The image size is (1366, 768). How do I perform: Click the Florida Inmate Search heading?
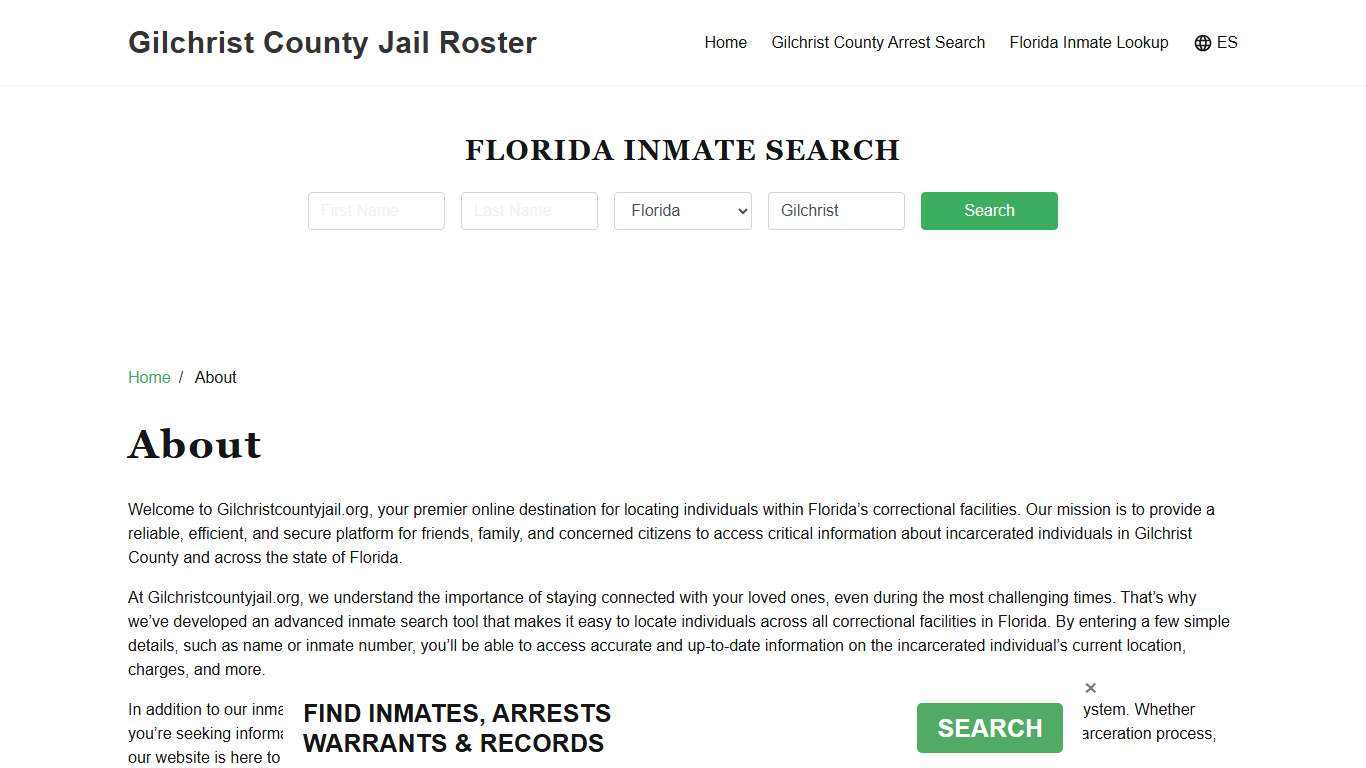click(x=682, y=150)
